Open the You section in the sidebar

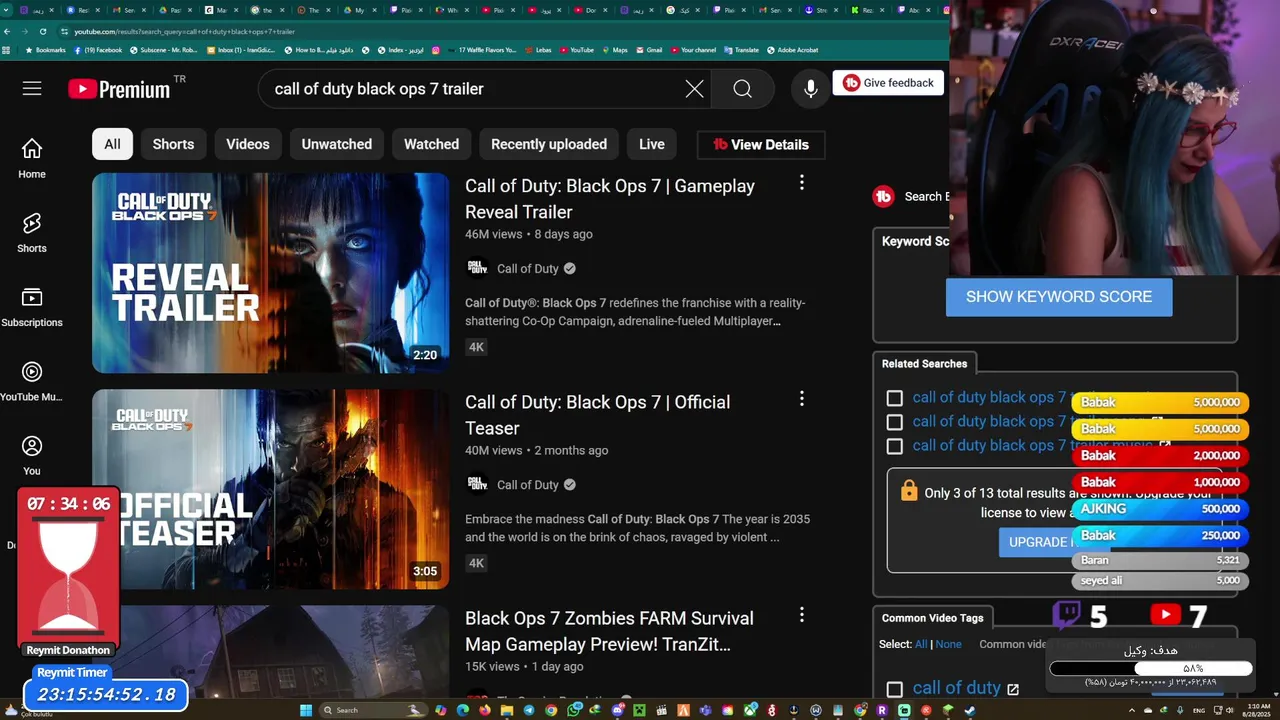tap(32, 454)
